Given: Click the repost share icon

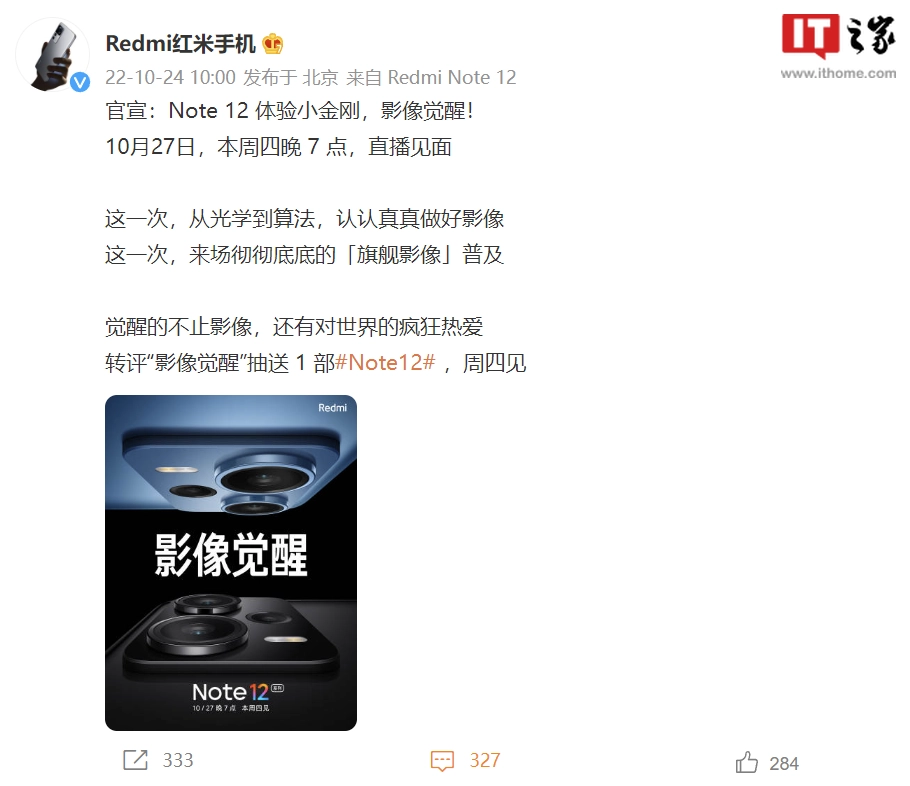Looking at the screenshot, I should (x=135, y=760).
